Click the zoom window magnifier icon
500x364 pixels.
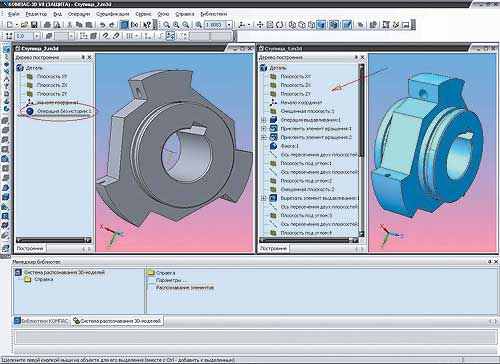tap(166, 25)
